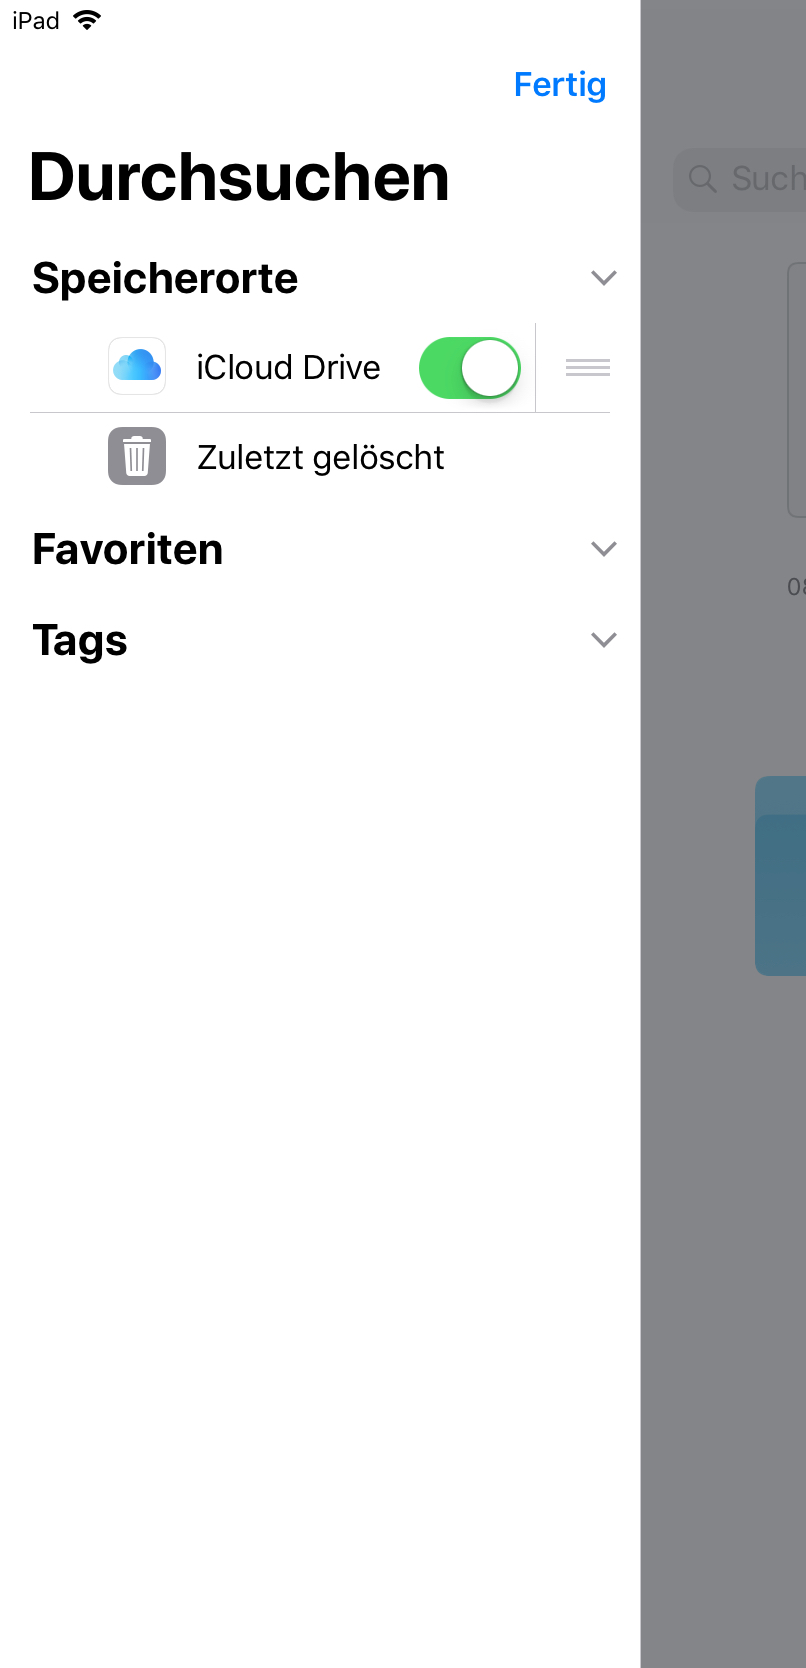
Task: Disable the iCloud Drive switch
Action: tap(470, 368)
